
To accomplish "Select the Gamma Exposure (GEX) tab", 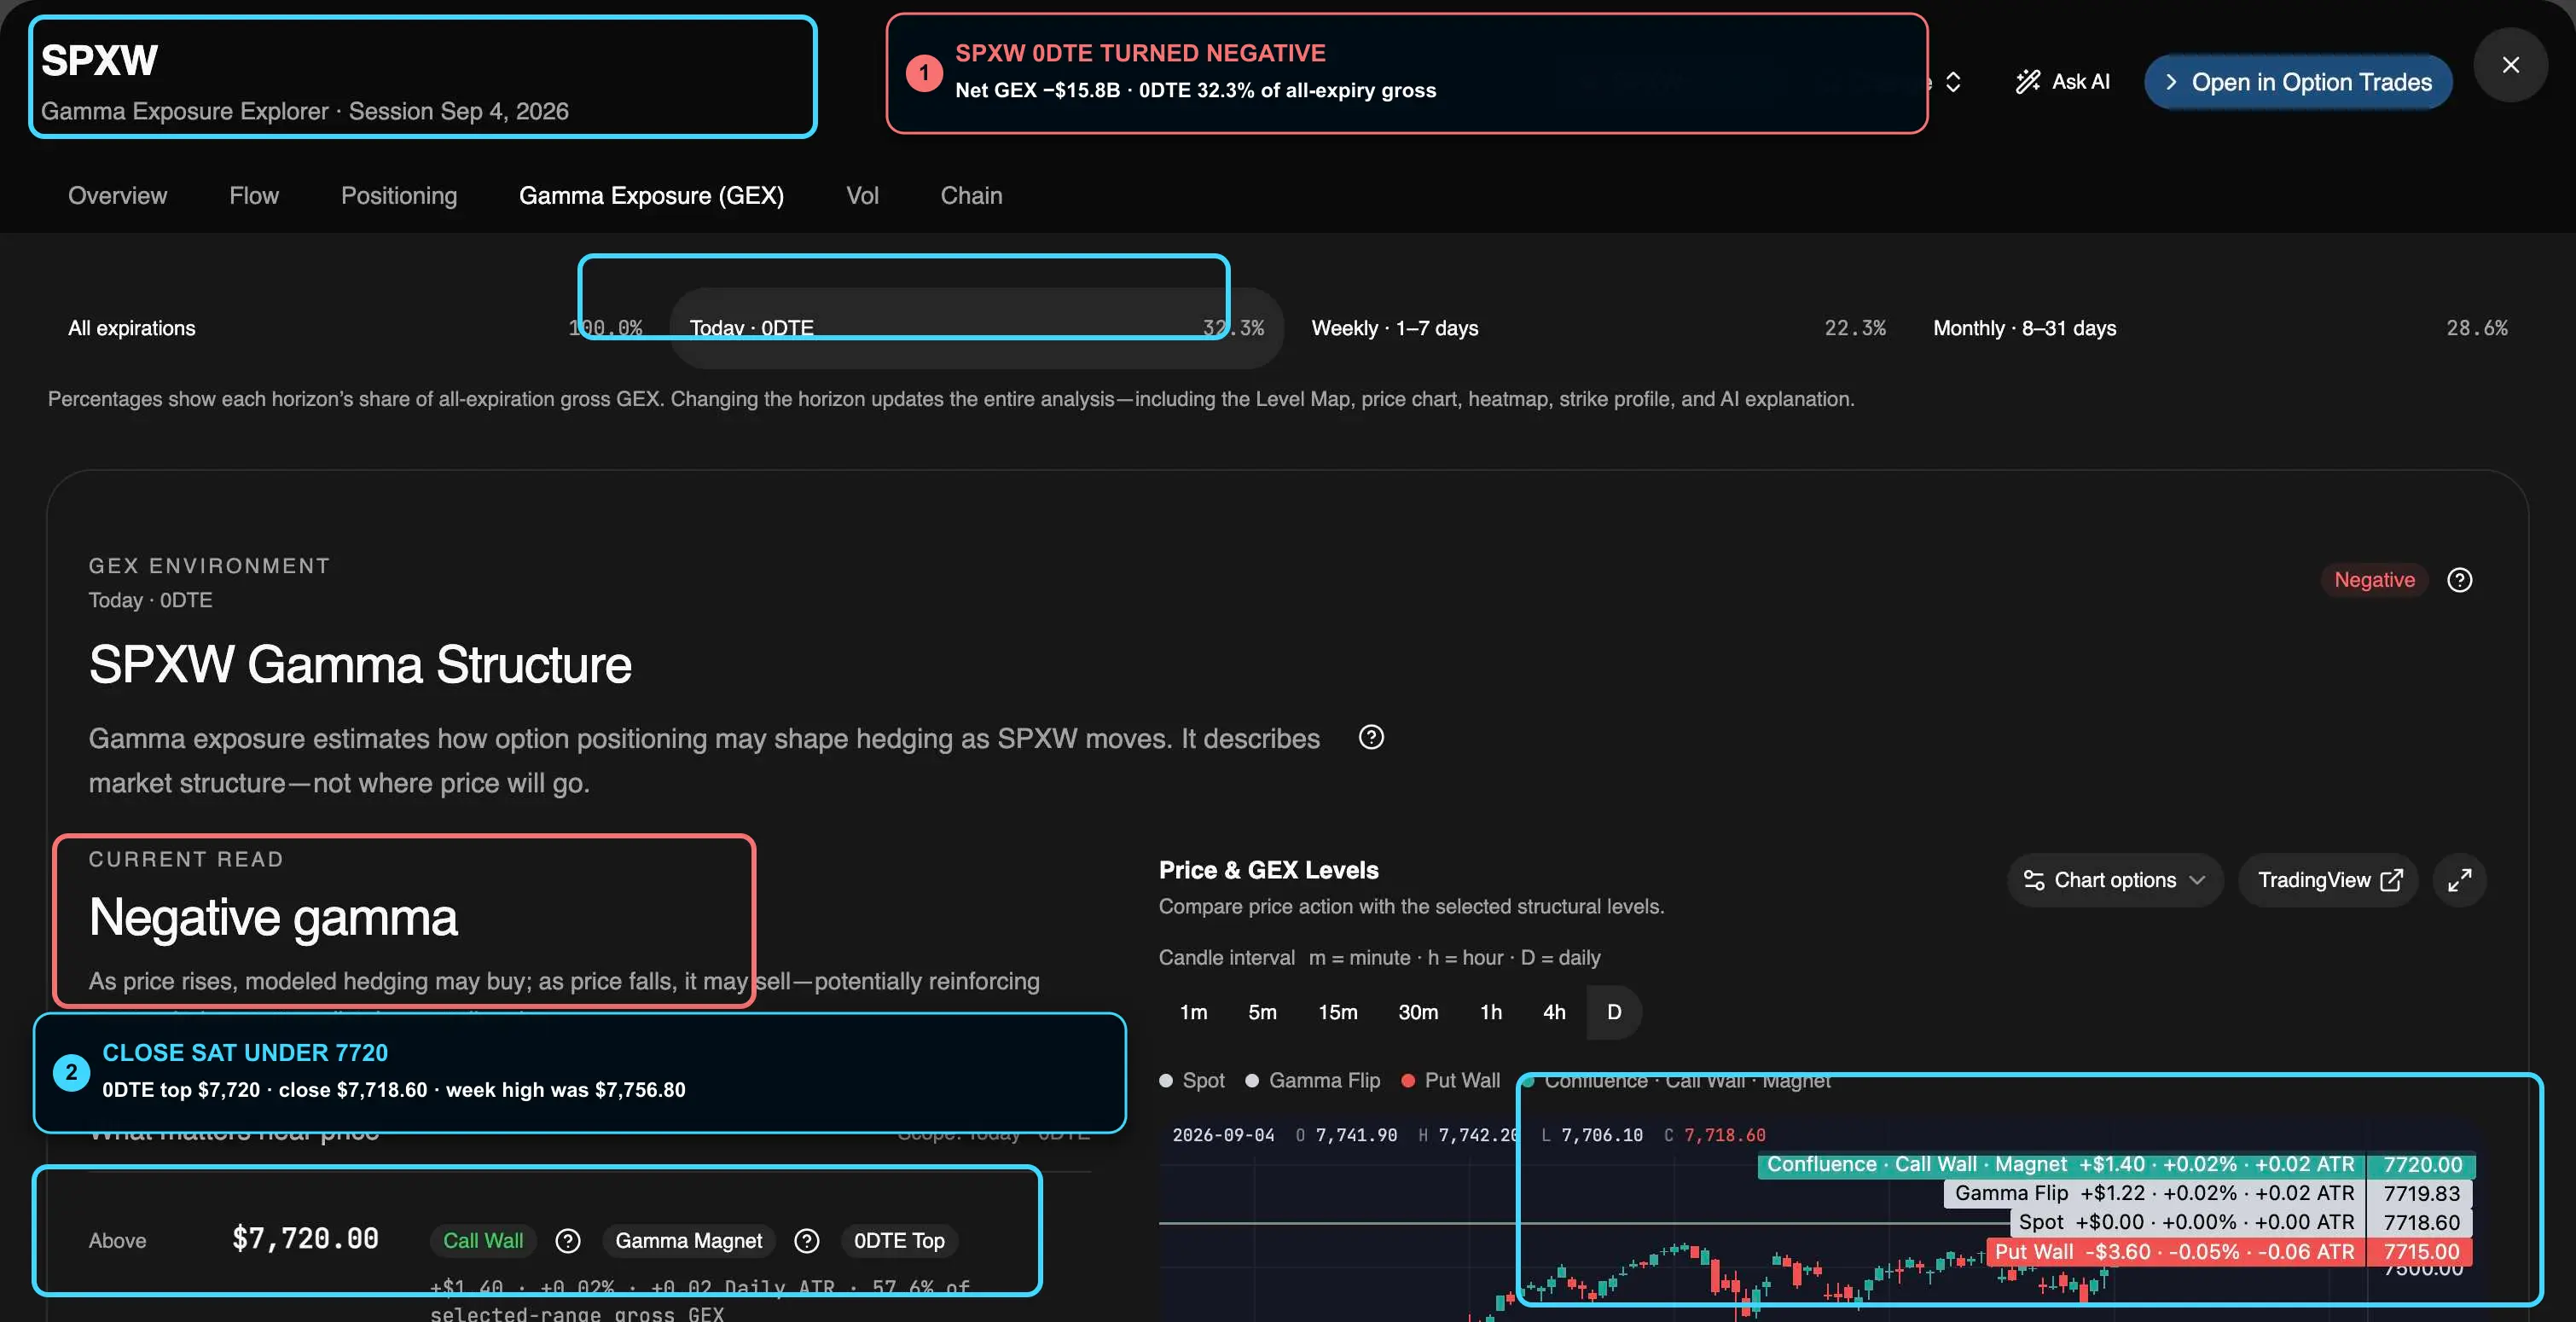I will point(651,195).
